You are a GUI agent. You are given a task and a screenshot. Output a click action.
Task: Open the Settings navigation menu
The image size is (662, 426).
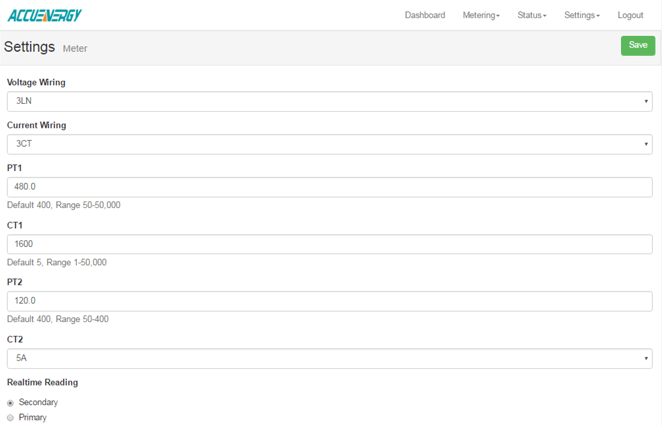pyautogui.click(x=581, y=16)
